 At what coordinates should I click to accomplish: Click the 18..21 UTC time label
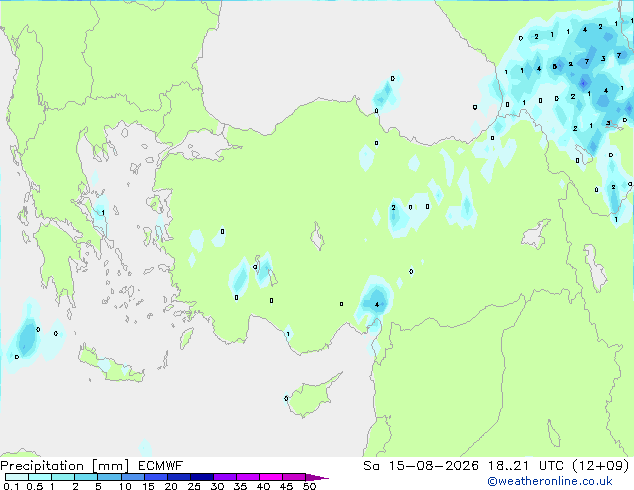(x=526, y=466)
